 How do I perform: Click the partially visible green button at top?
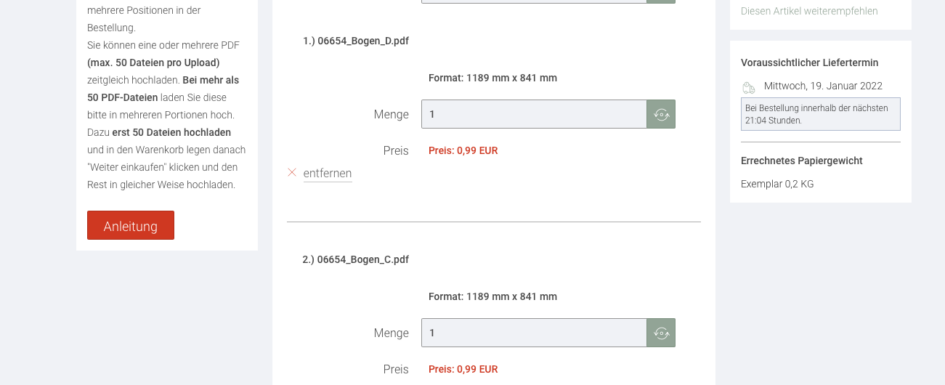pos(661,2)
